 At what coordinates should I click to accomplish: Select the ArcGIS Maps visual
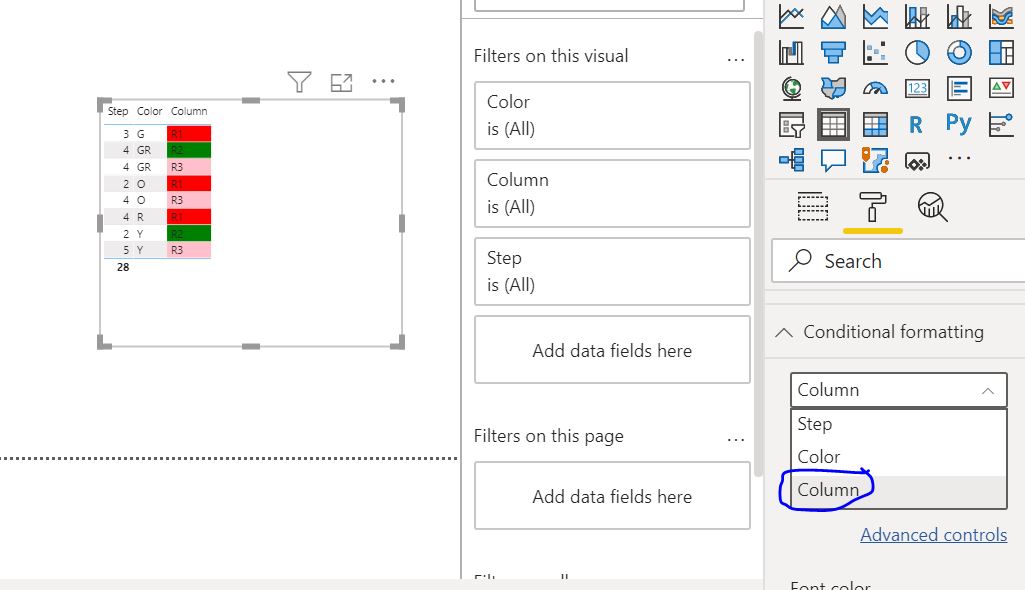pyautogui.click(x=875, y=160)
